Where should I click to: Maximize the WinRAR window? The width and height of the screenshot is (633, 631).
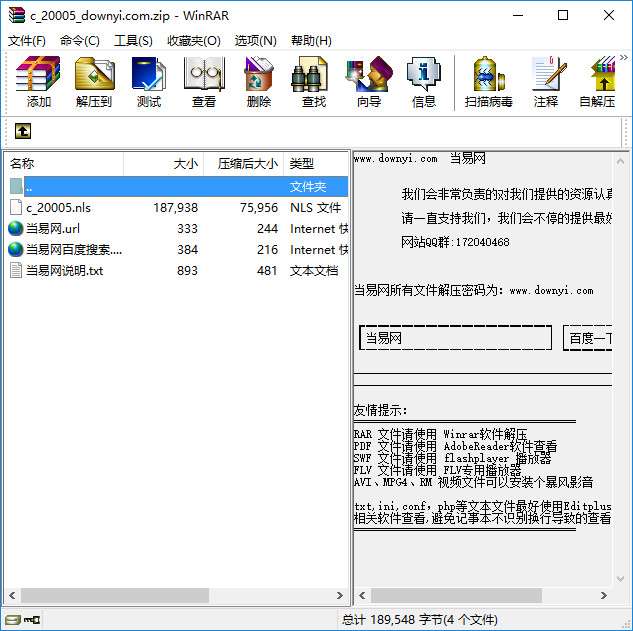pos(563,15)
